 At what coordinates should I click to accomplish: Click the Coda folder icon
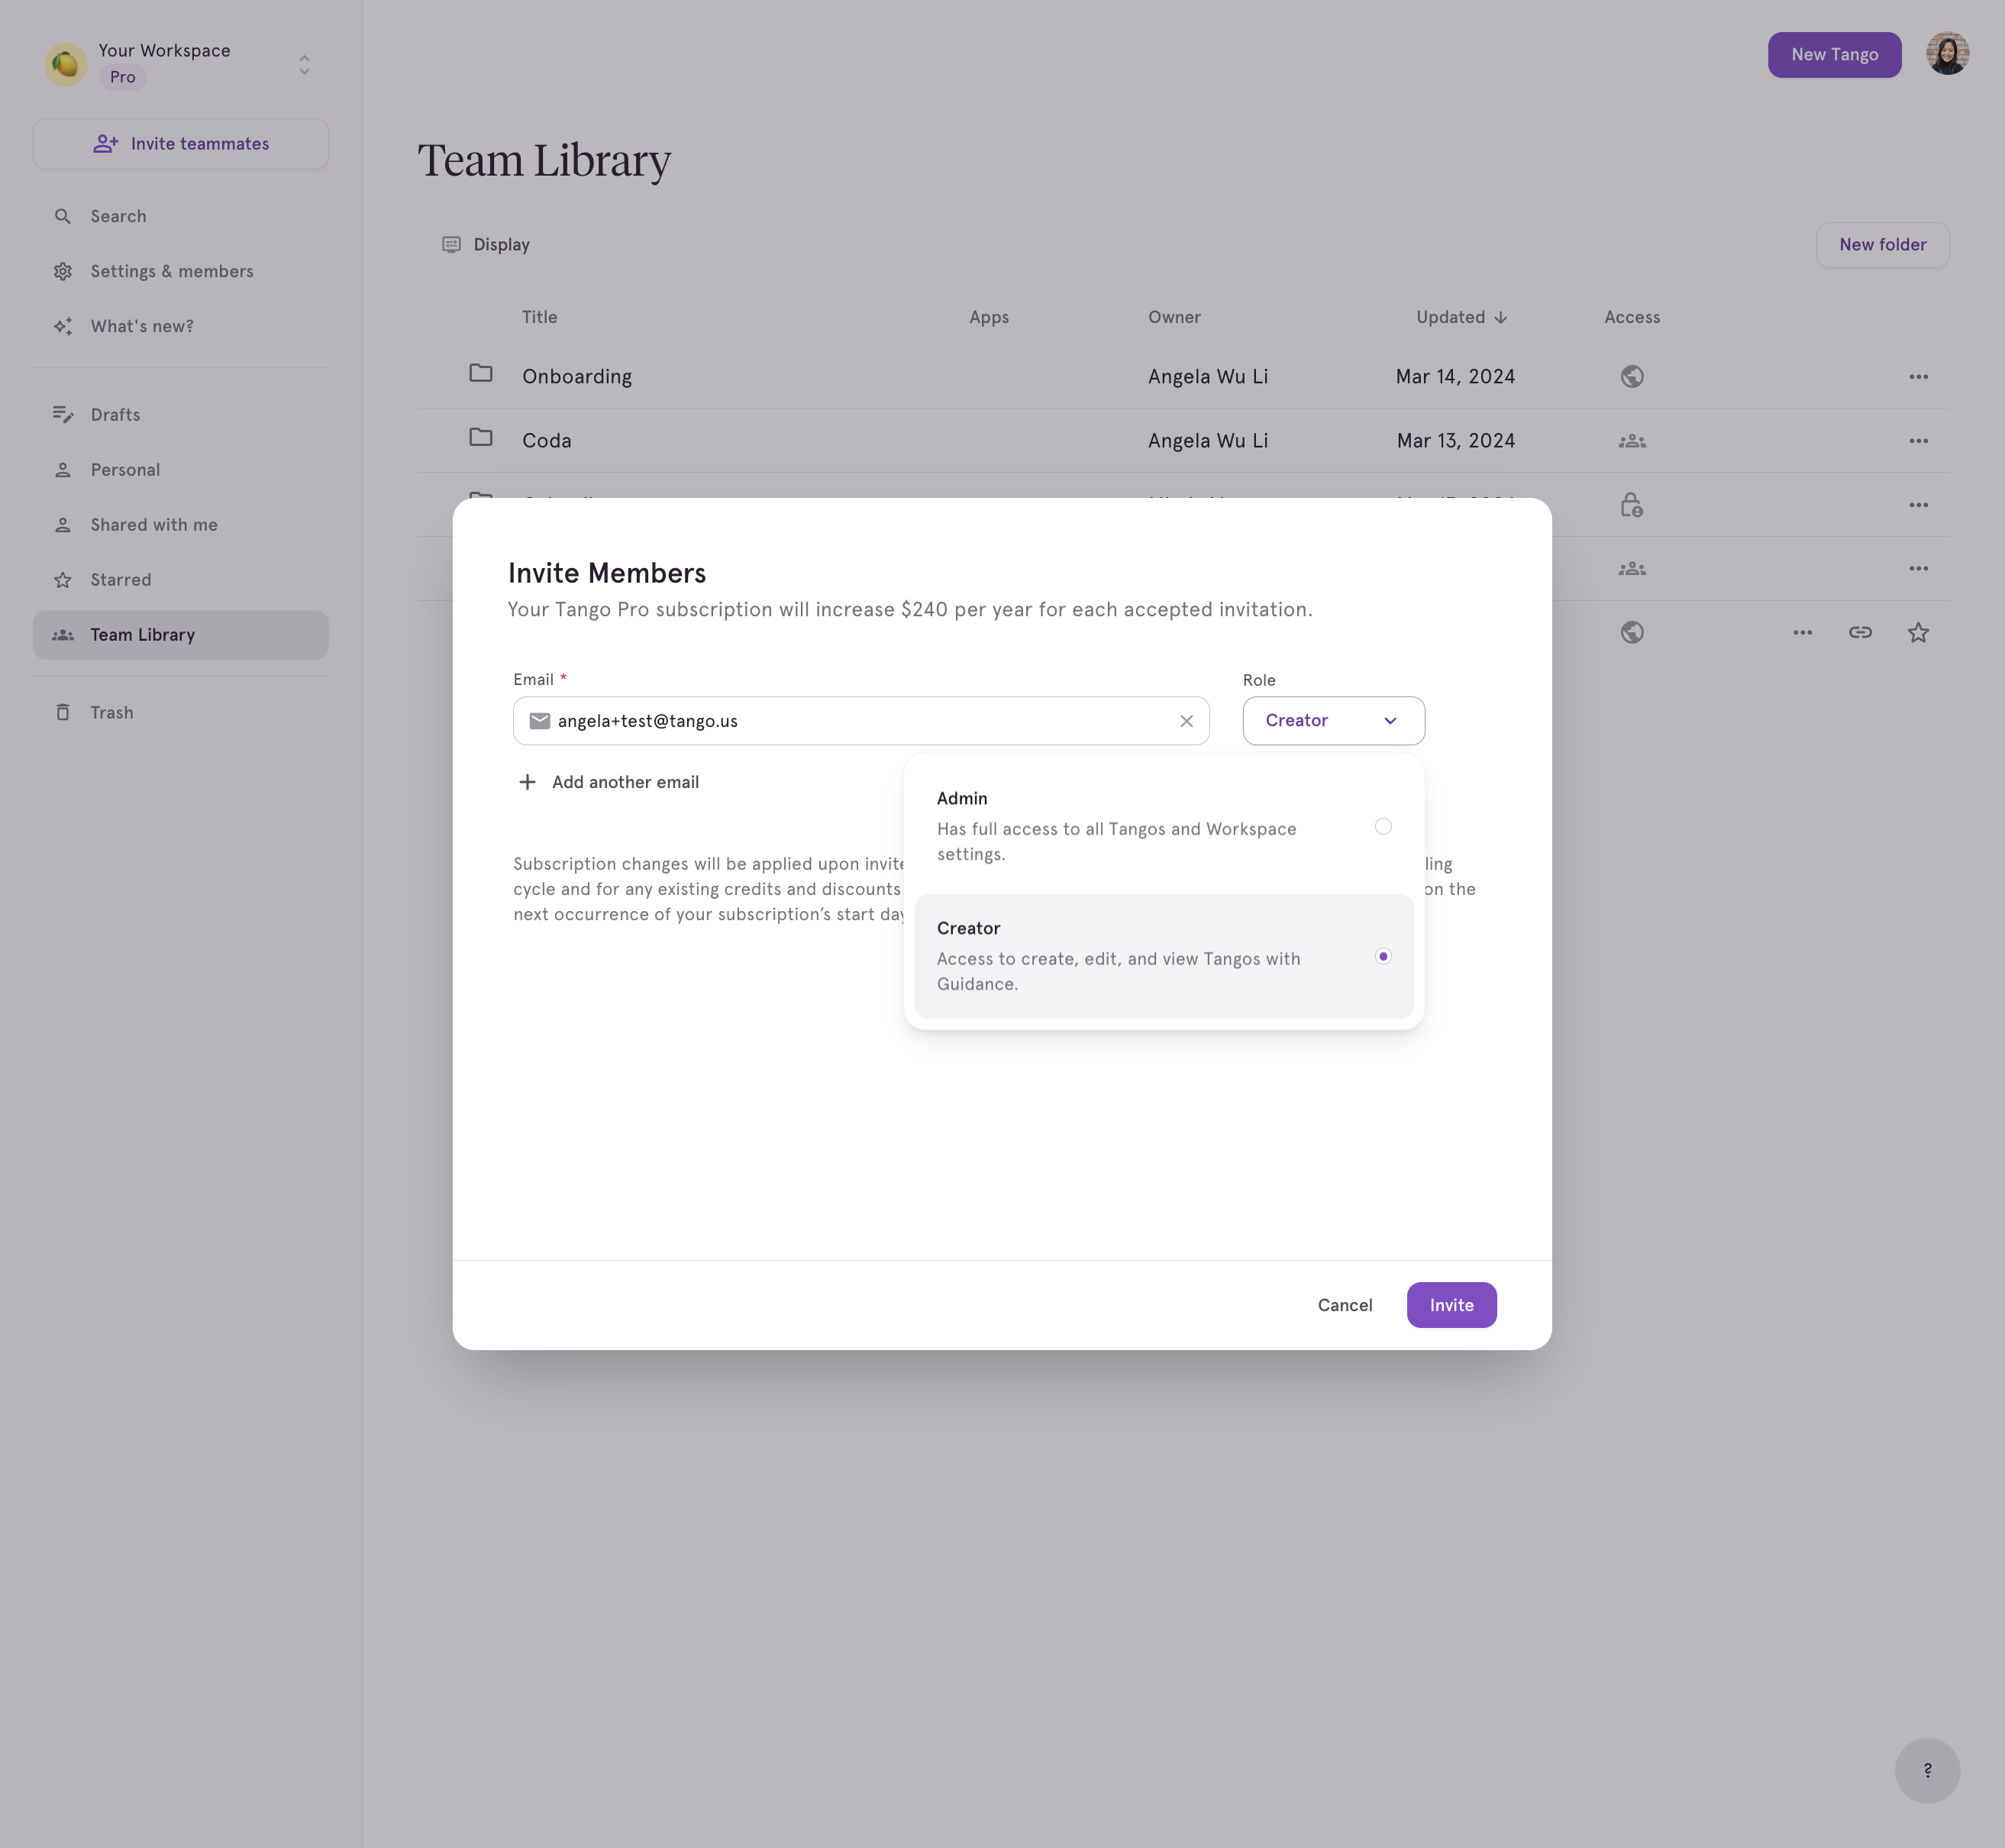tap(481, 437)
